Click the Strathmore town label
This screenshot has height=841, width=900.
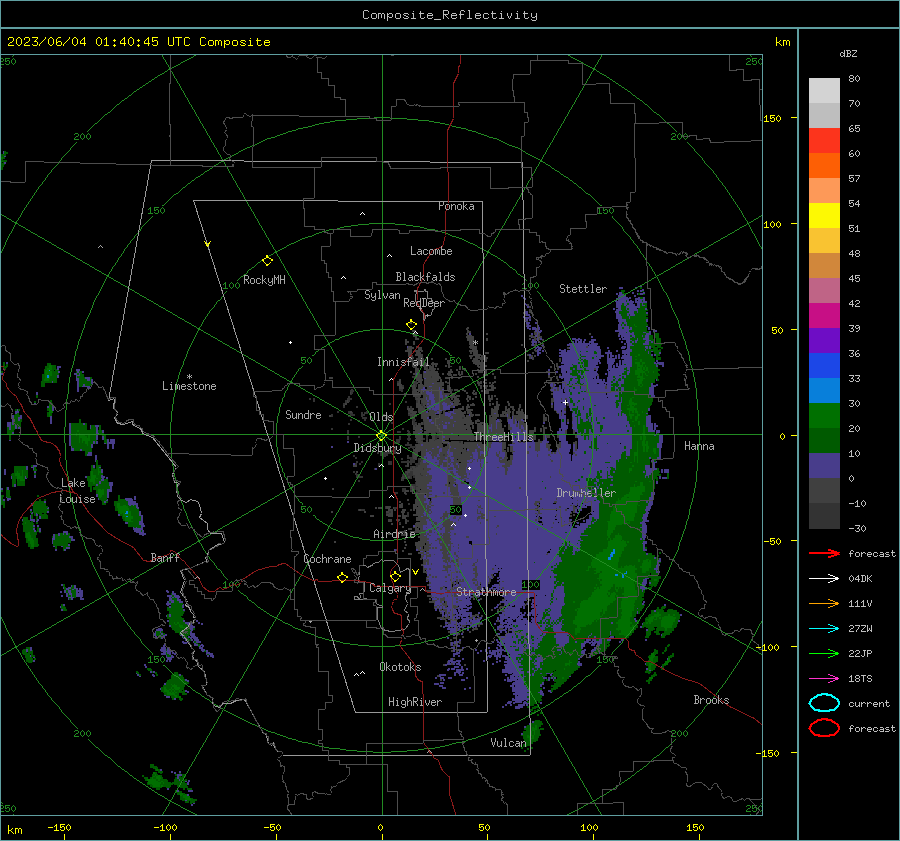(486, 592)
